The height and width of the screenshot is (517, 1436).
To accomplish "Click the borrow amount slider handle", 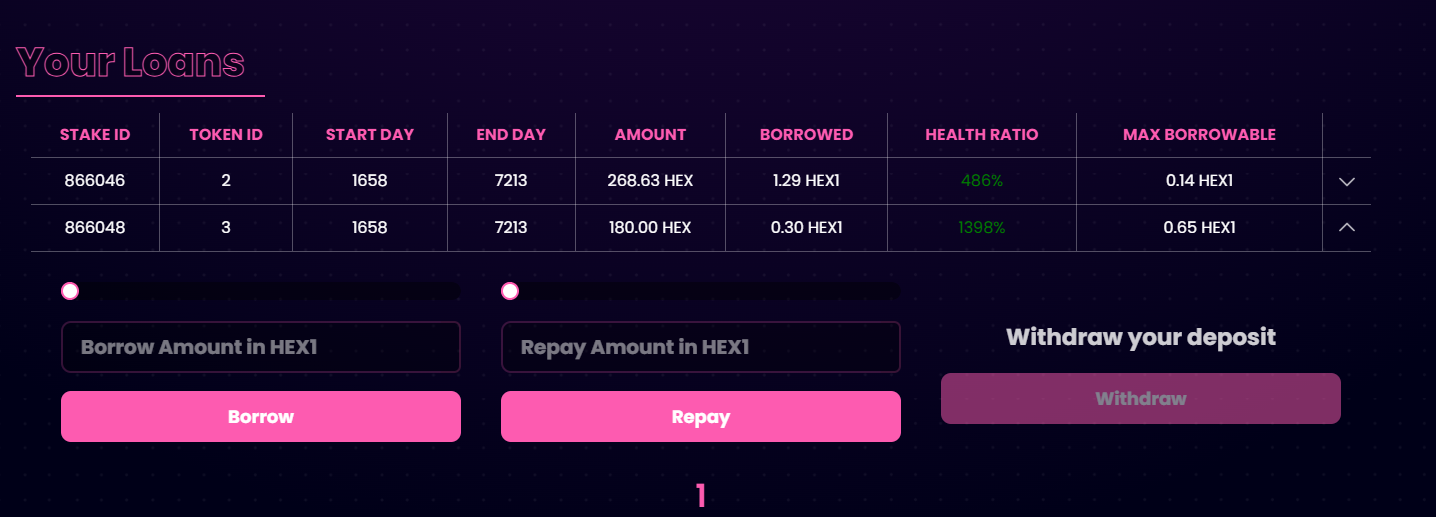I will [x=70, y=291].
